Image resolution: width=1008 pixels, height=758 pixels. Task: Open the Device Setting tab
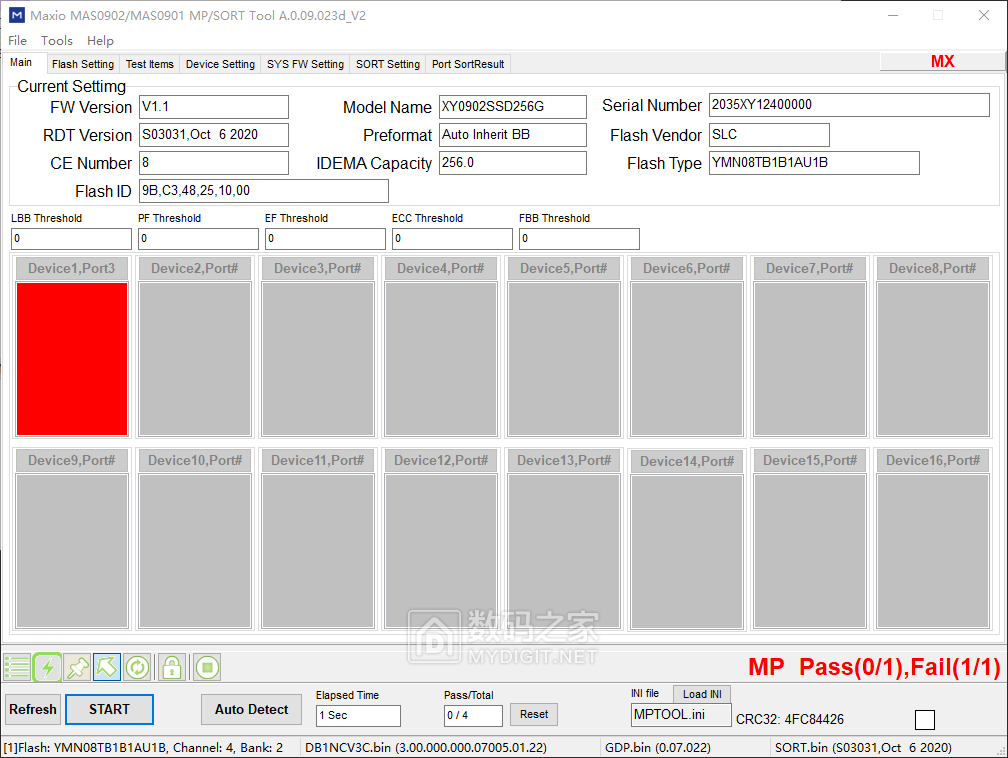click(220, 64)
